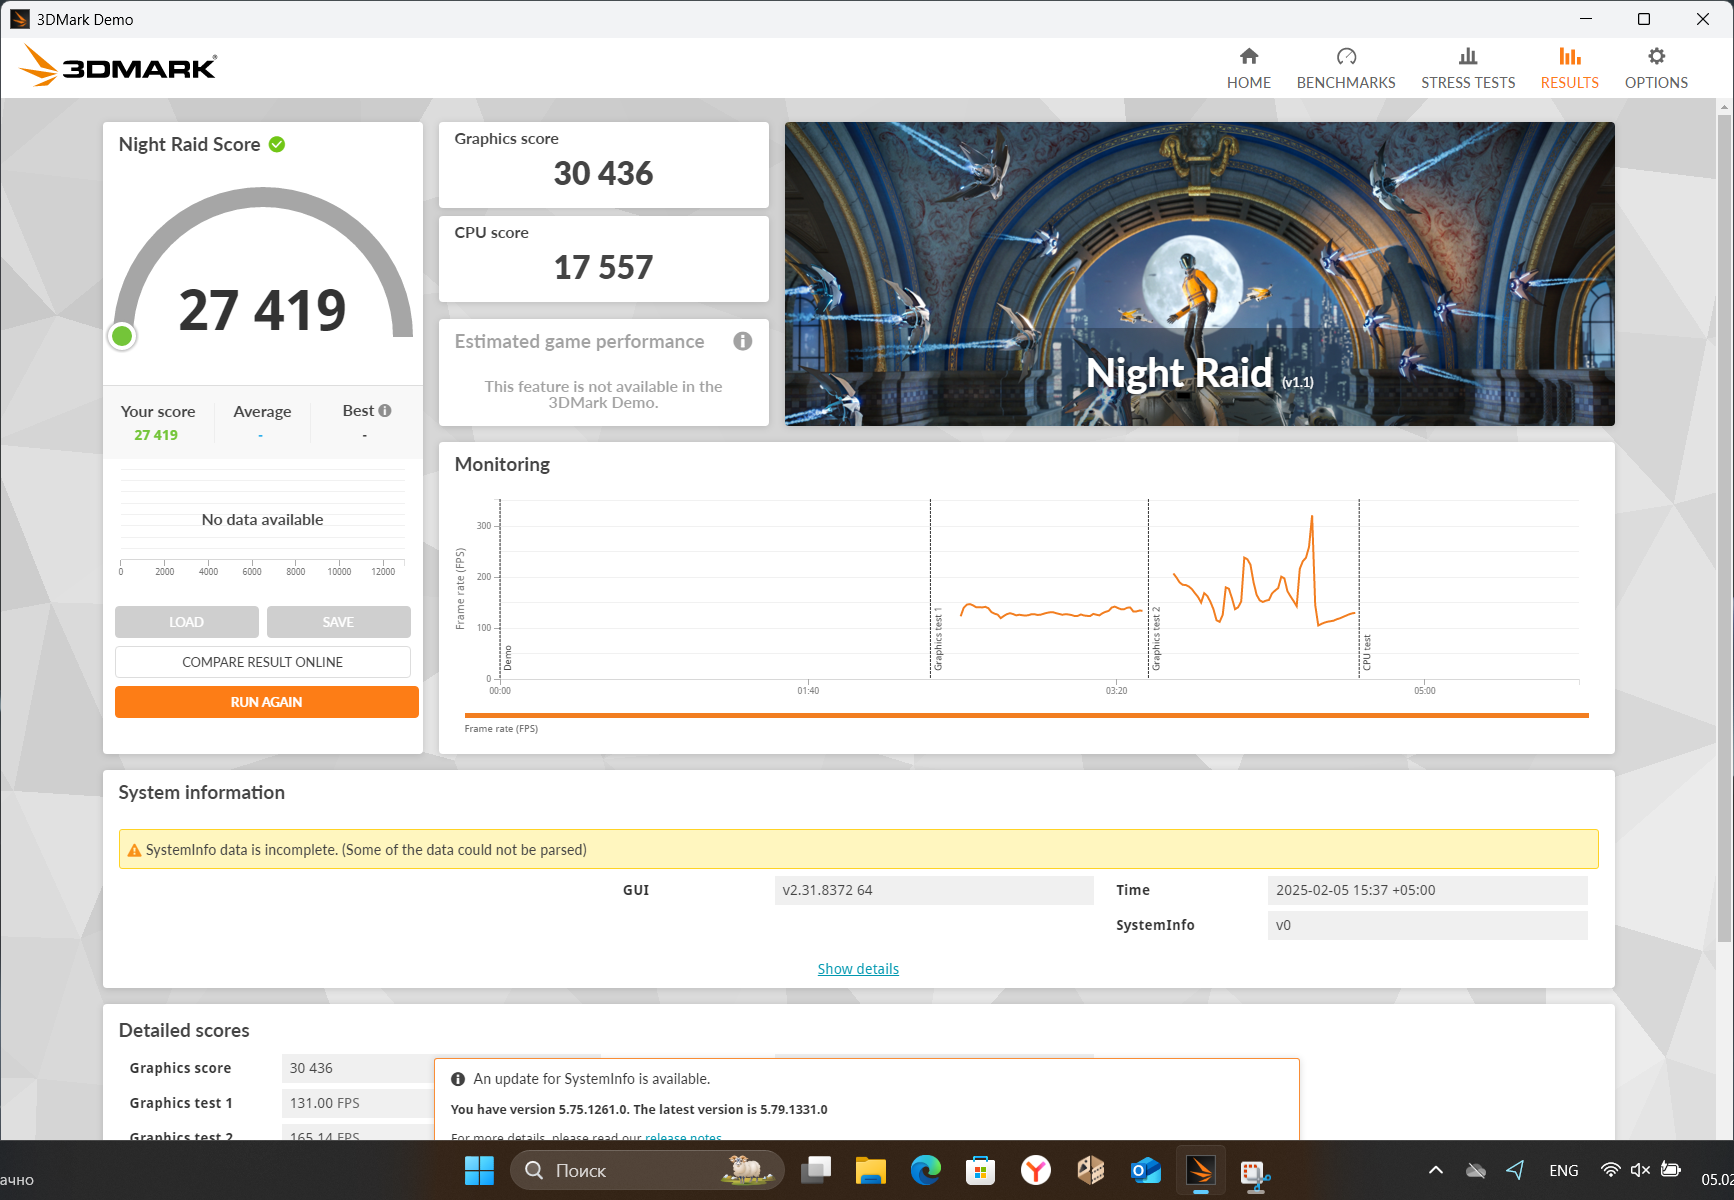Open the HOME tab
Image resolution: width=1734 pixels, height=1200 pixels.
tap(1248, 69)
